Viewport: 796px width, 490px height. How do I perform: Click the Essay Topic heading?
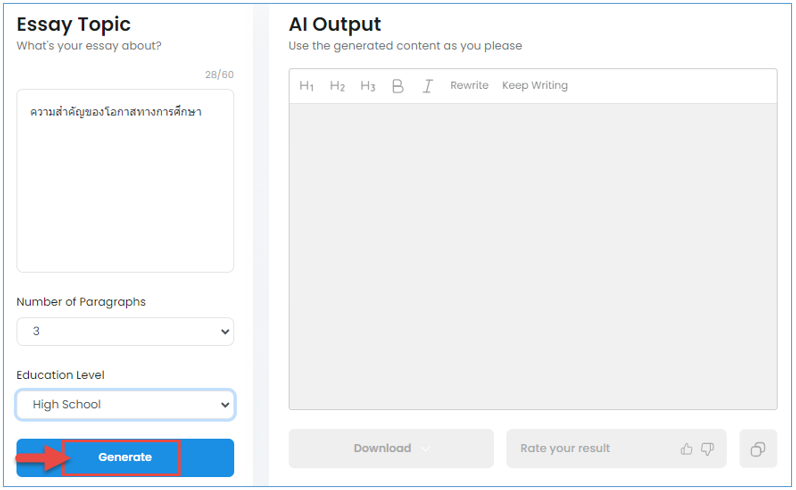(74, 24)
